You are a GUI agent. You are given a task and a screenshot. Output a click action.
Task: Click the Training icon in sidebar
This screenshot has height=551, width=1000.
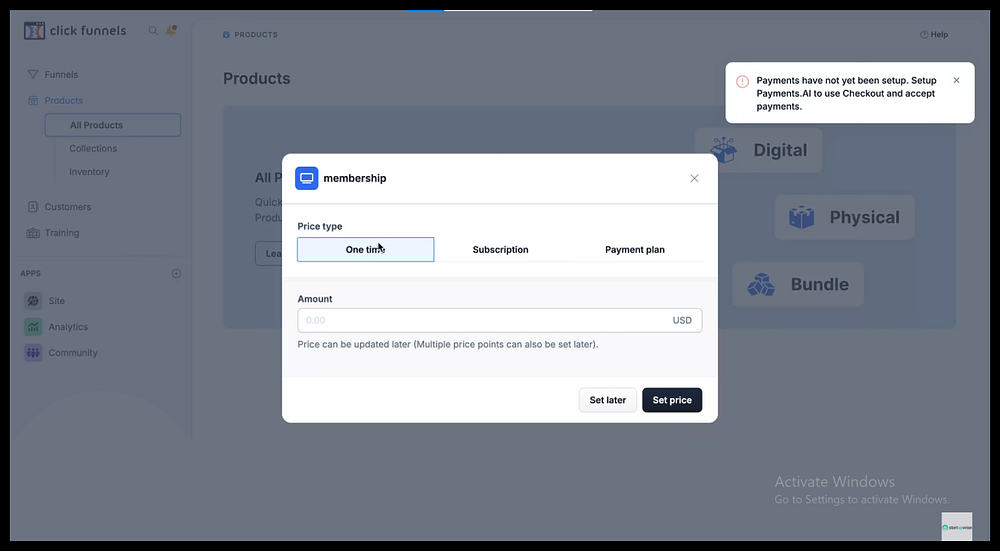coord(33,233)
